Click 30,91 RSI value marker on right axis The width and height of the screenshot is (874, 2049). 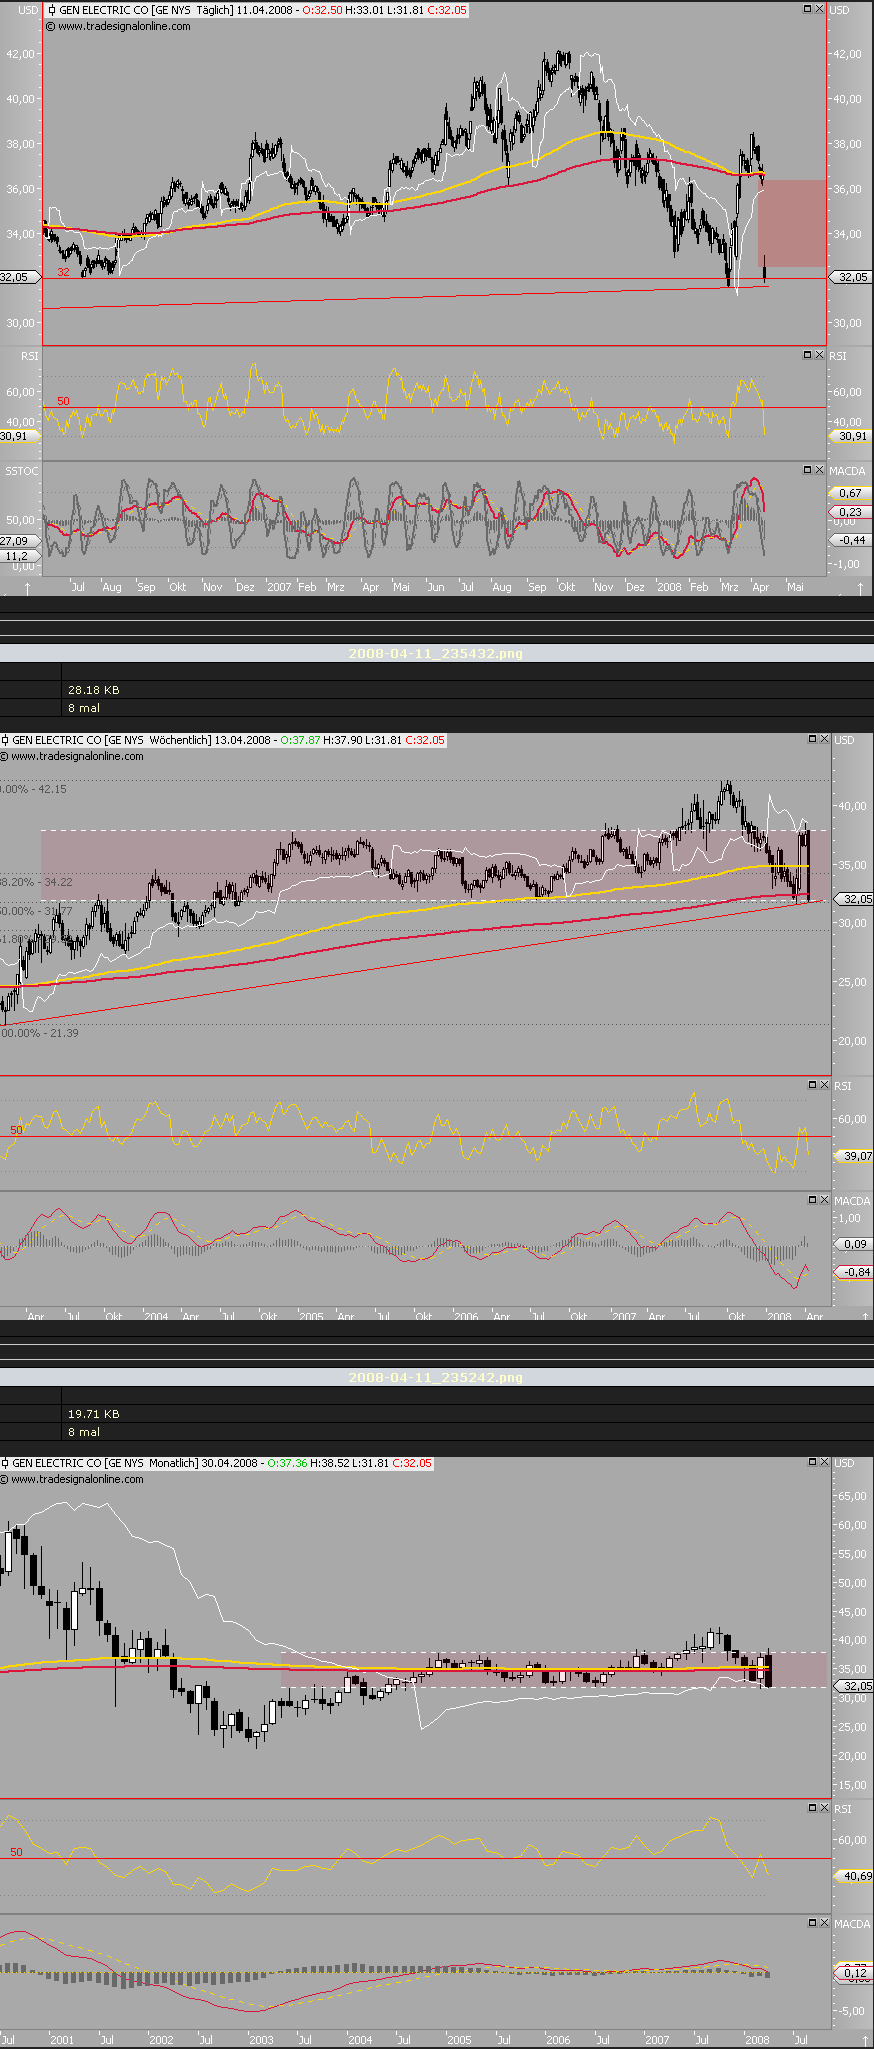[852, 436]
